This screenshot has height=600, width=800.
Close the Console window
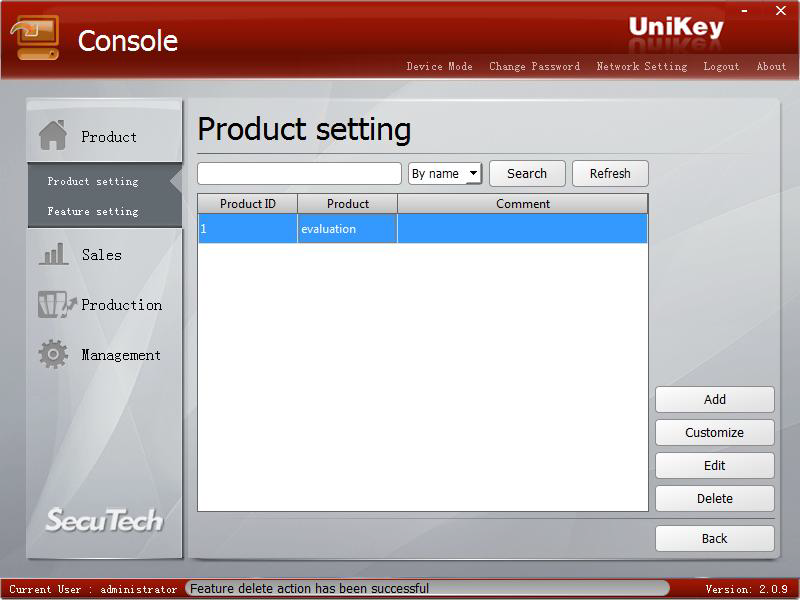(781, 11)
